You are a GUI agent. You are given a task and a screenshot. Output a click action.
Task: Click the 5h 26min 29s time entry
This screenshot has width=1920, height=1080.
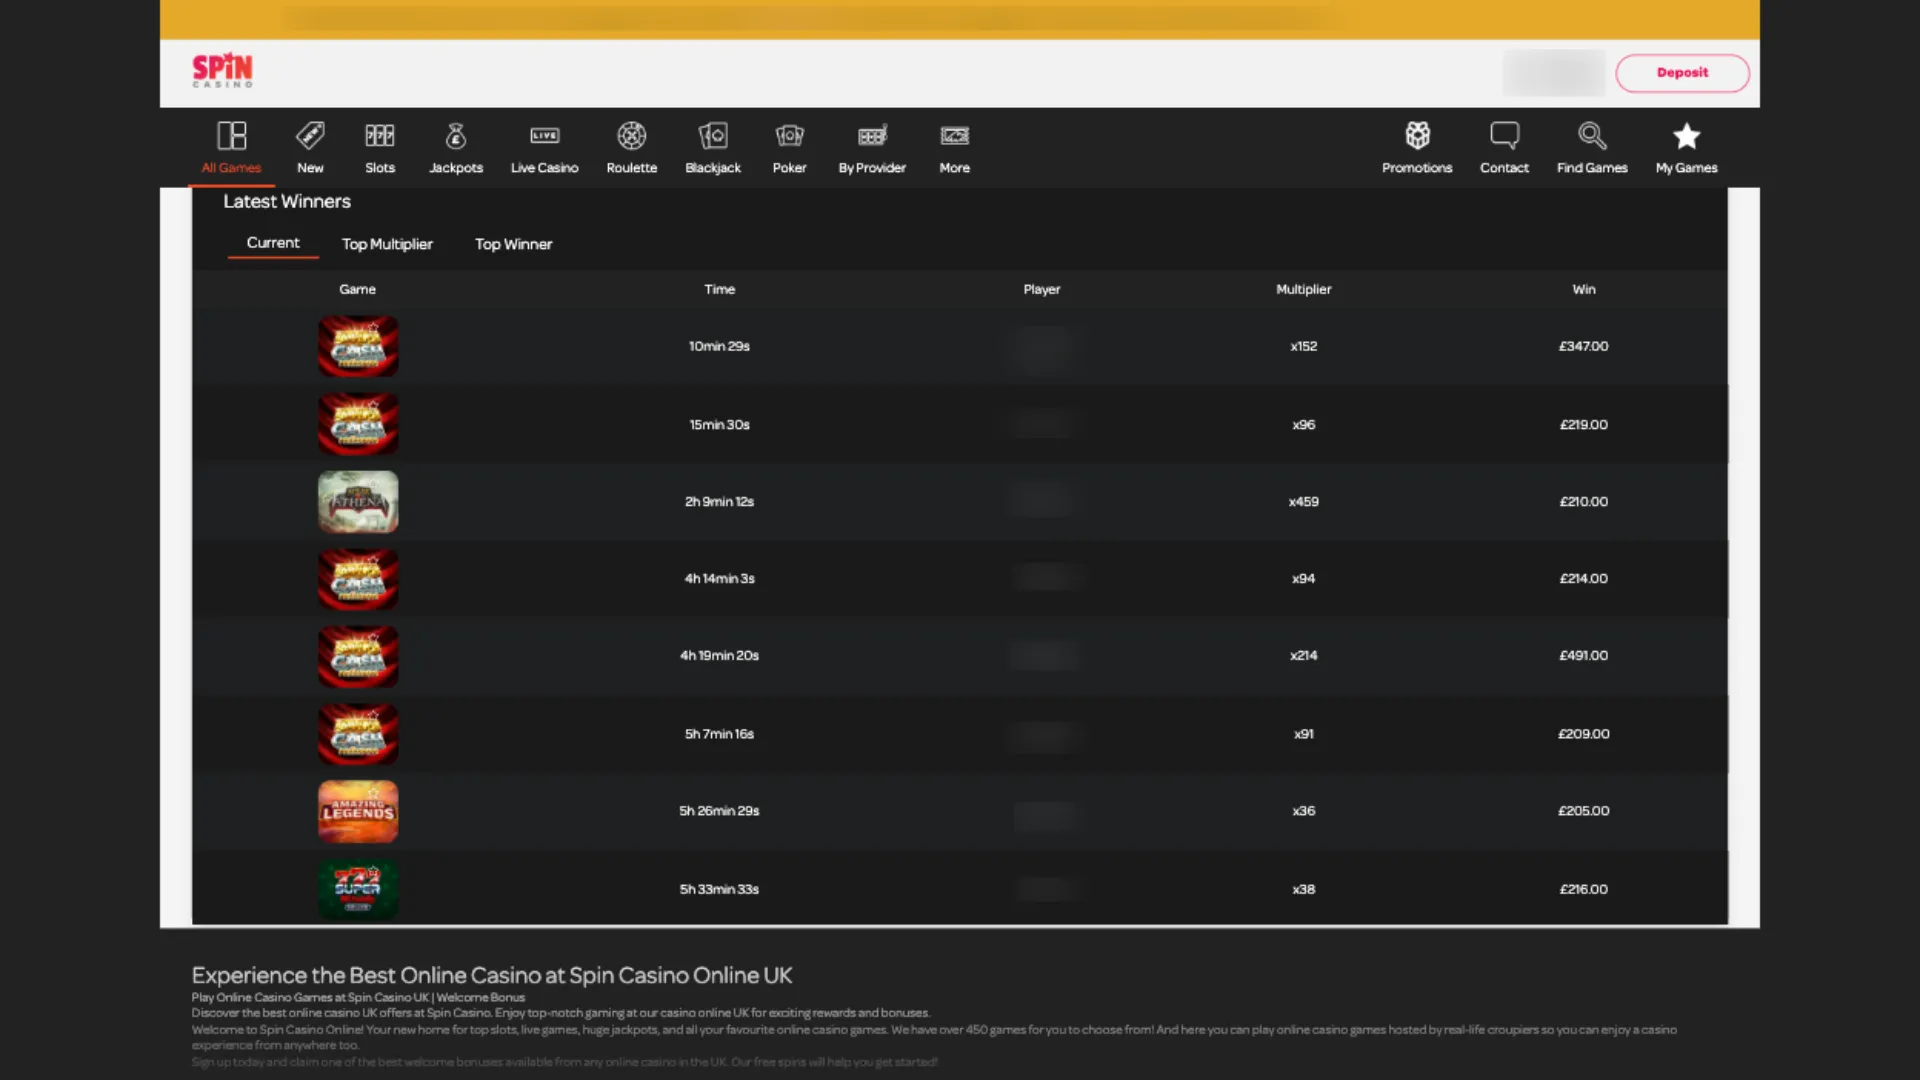[719, 810]
